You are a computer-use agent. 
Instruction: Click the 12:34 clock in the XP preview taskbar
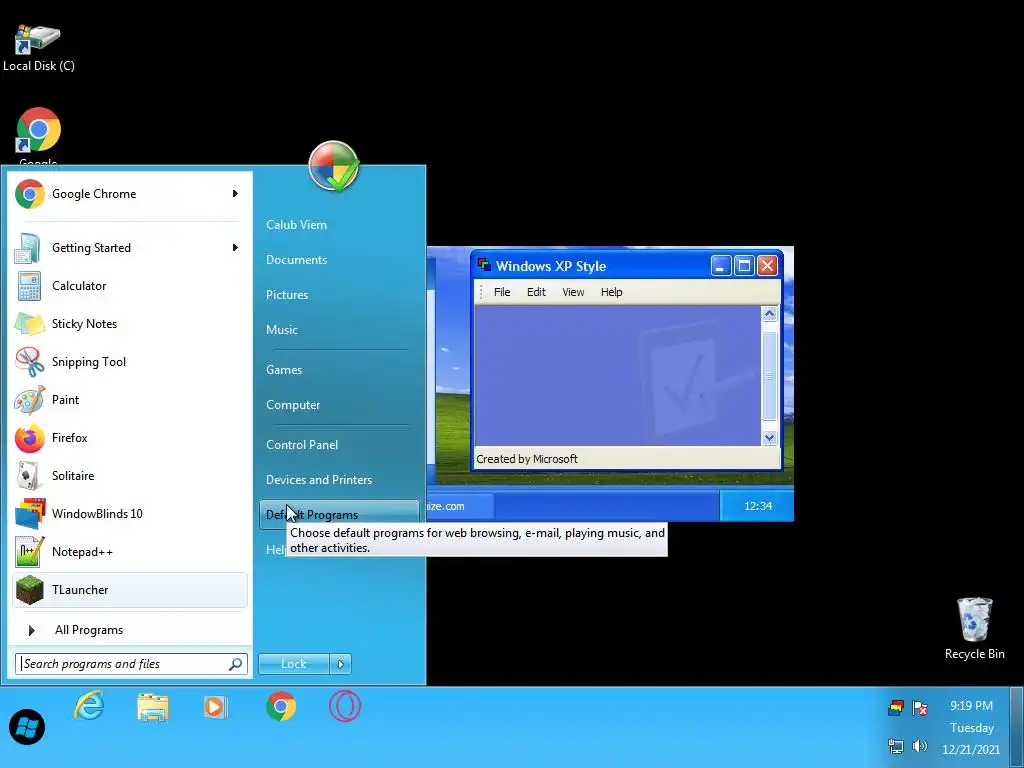coord(758,506)
